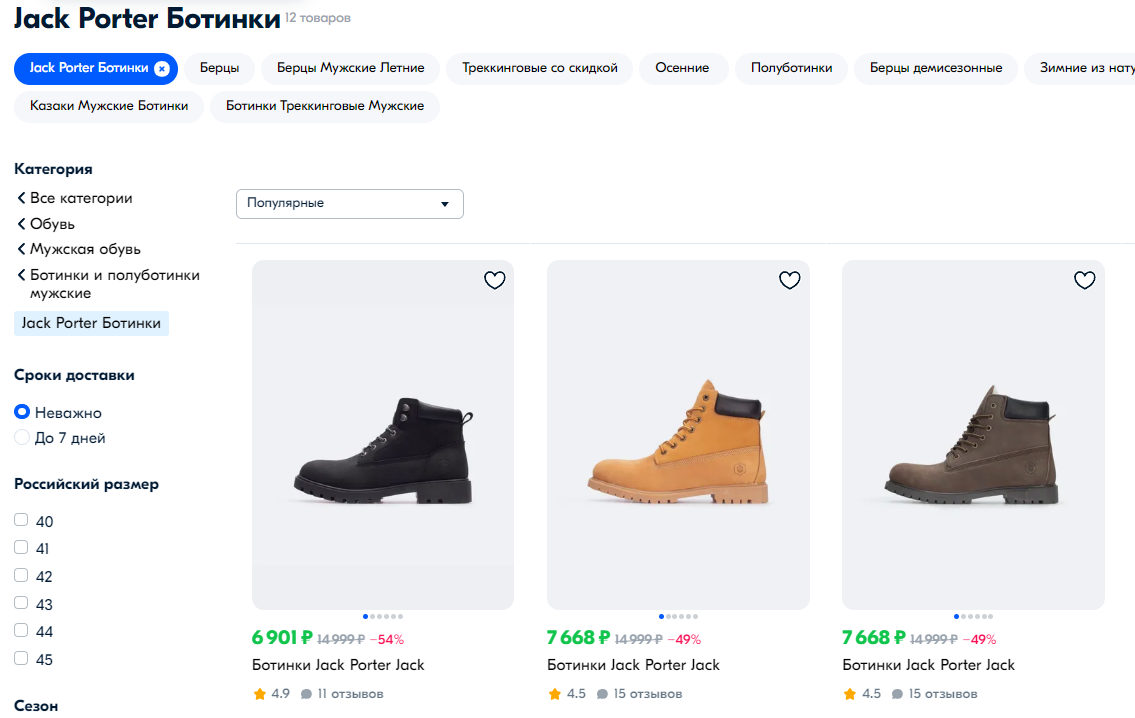Screen dimensions: 1135x718
Task: Select the До 7 дней delivery option
Action: [x=22, y=438]
